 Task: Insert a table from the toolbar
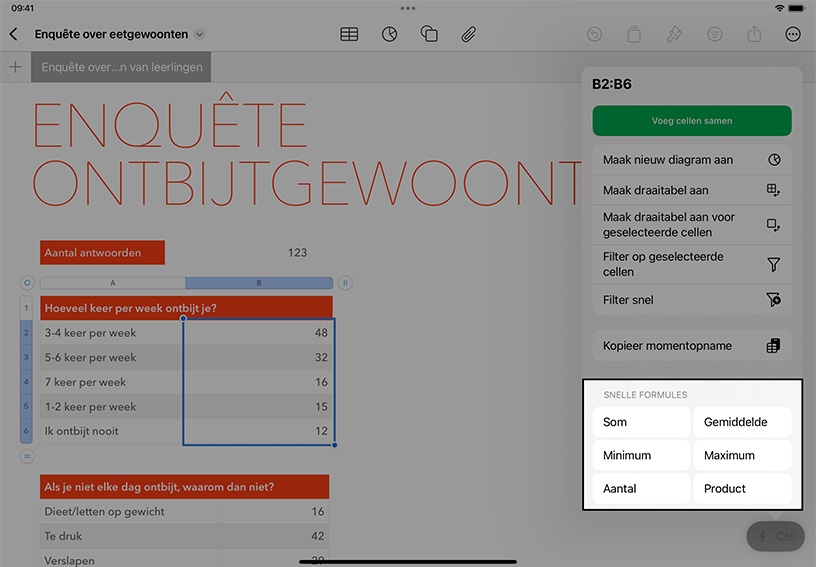coord(349,34)
